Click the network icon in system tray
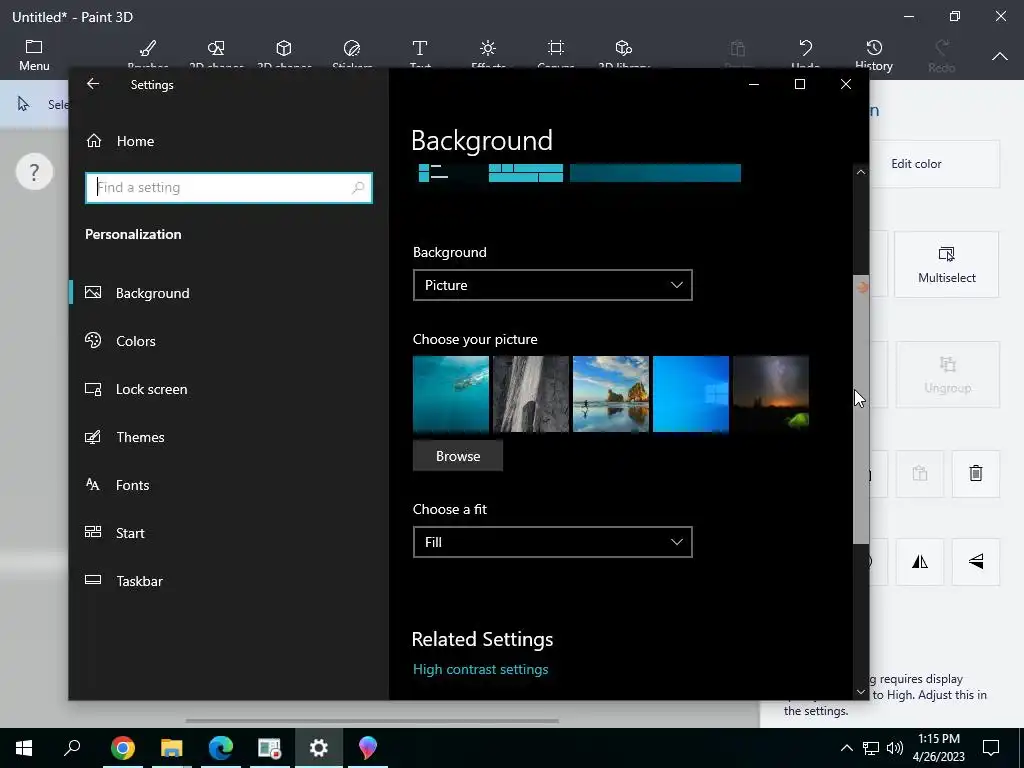The width and height of the screenshot is (1024, 768). click(871, 748)
